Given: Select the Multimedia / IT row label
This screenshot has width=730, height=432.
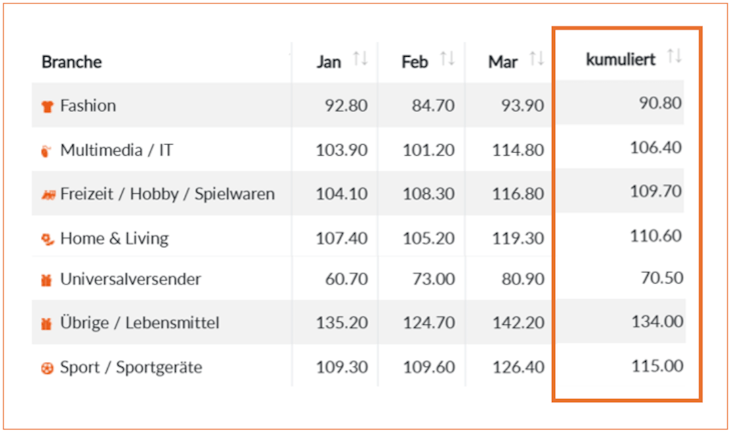Looking at the screenshot, I should point(116,150).
